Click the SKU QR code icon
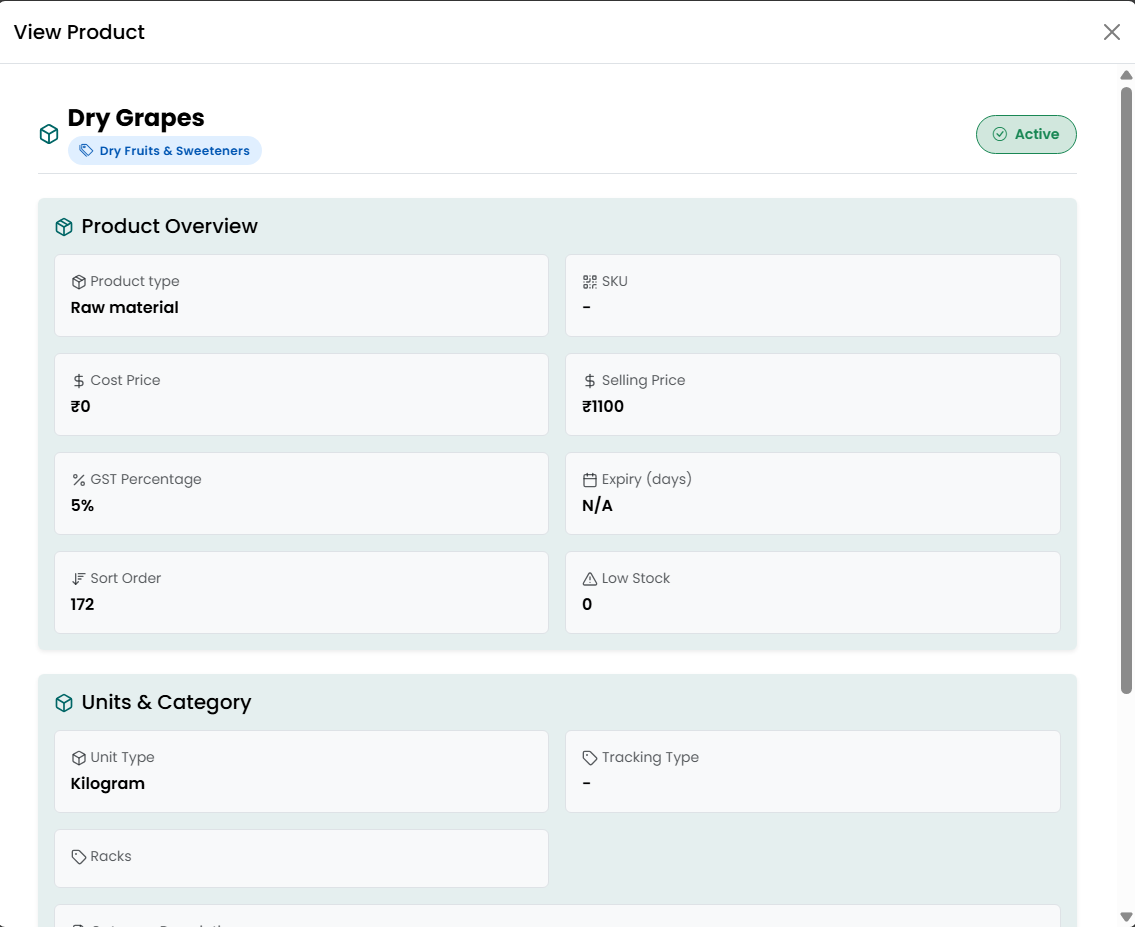 [590, 282]
